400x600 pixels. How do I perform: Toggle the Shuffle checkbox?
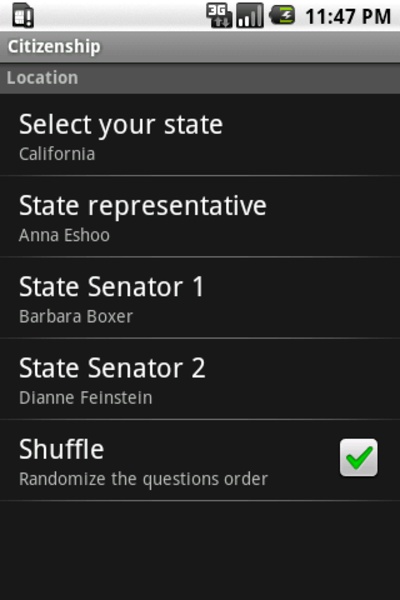tap(359, 458)
